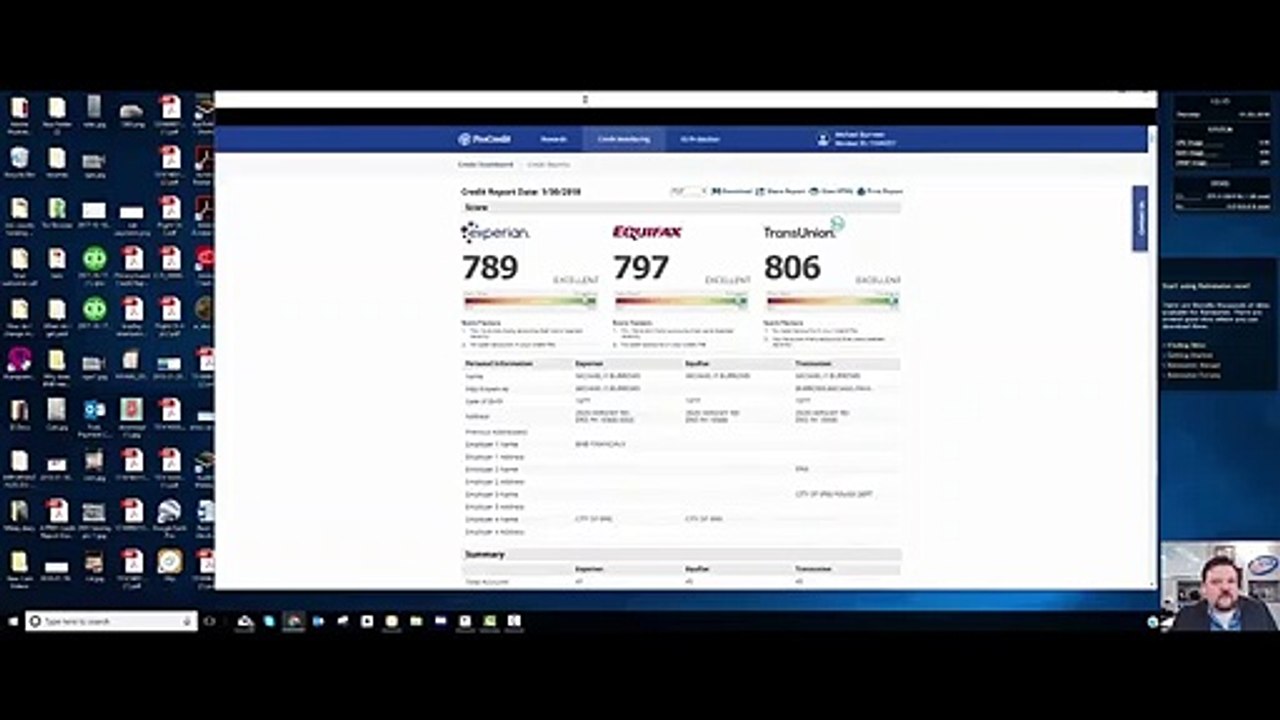Viewport: 1280px width, 720px height.
Task: Click the Windows Start button
Action: pos(13,621)
